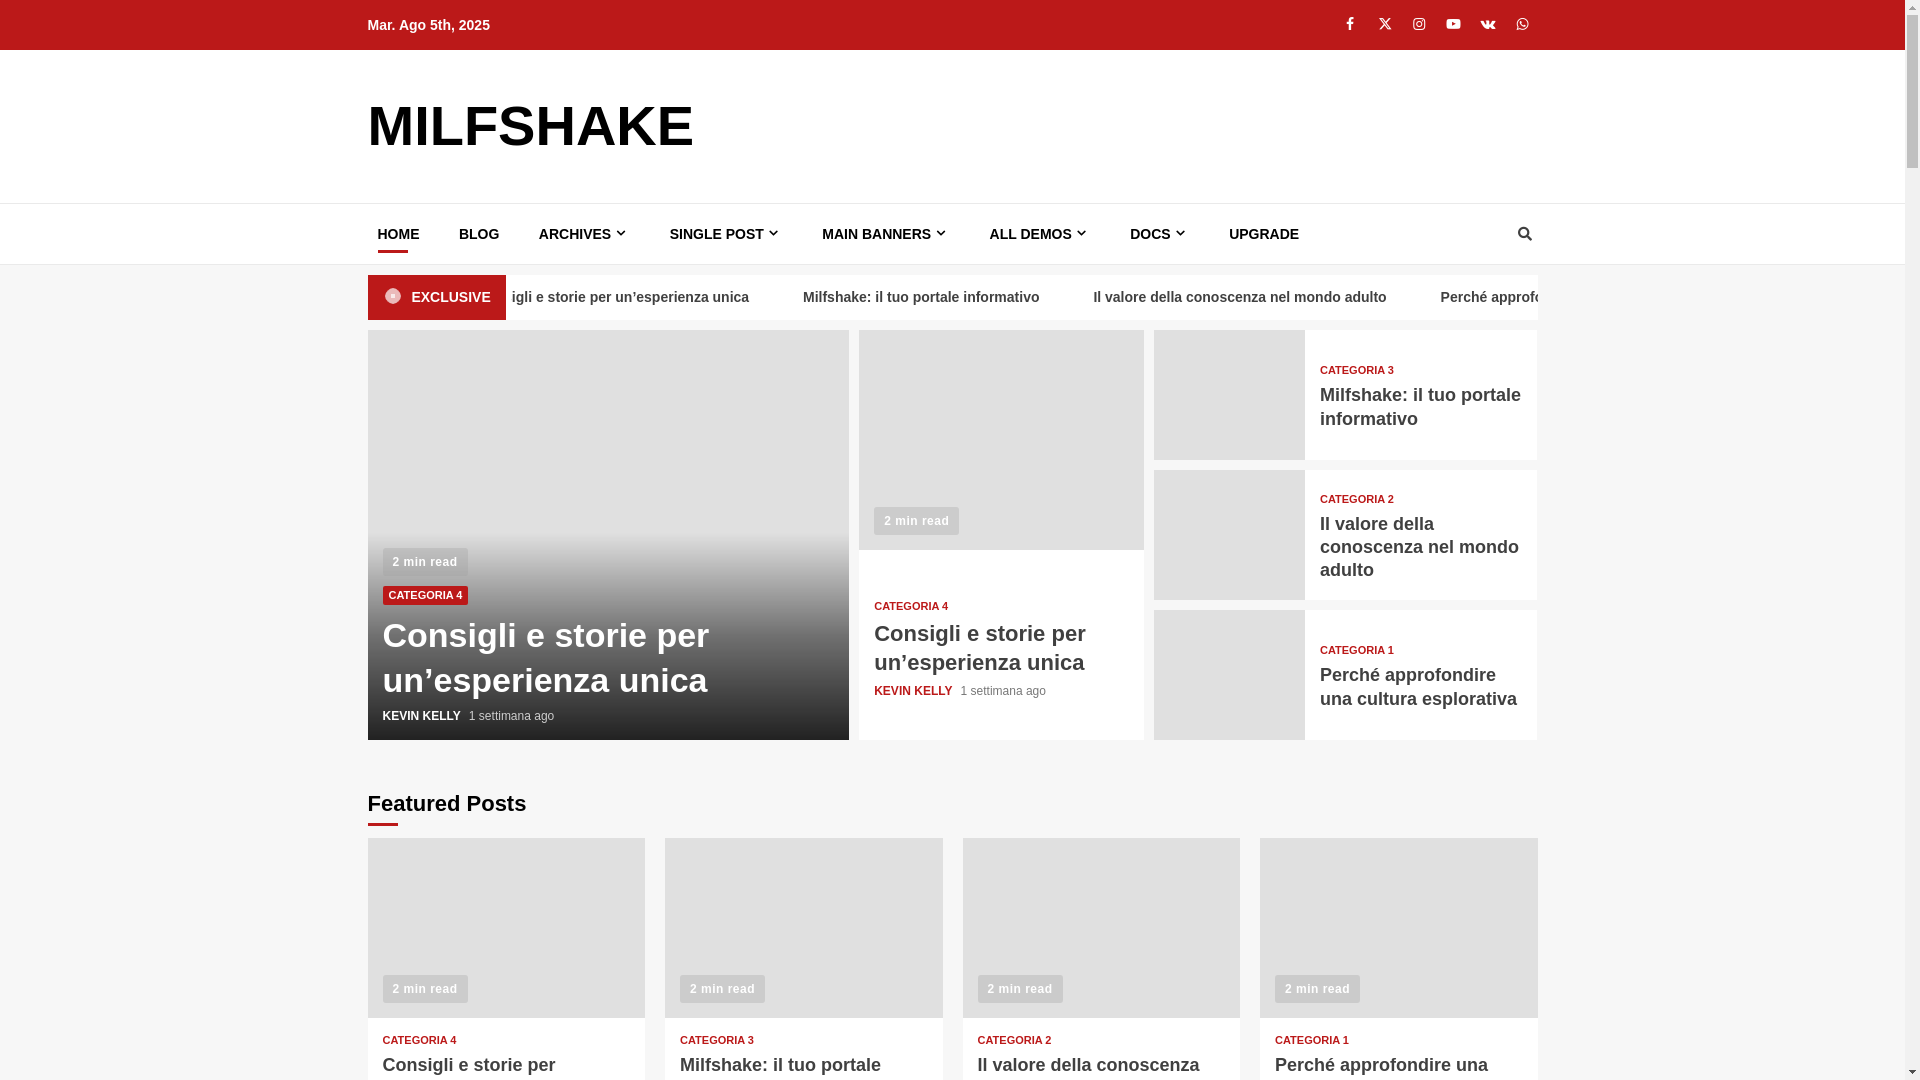The height and width of the screenshot is (1080, 1920).
Task: Click CATEGORIA 4 under Featured Posts
Action: [420, 1040]
